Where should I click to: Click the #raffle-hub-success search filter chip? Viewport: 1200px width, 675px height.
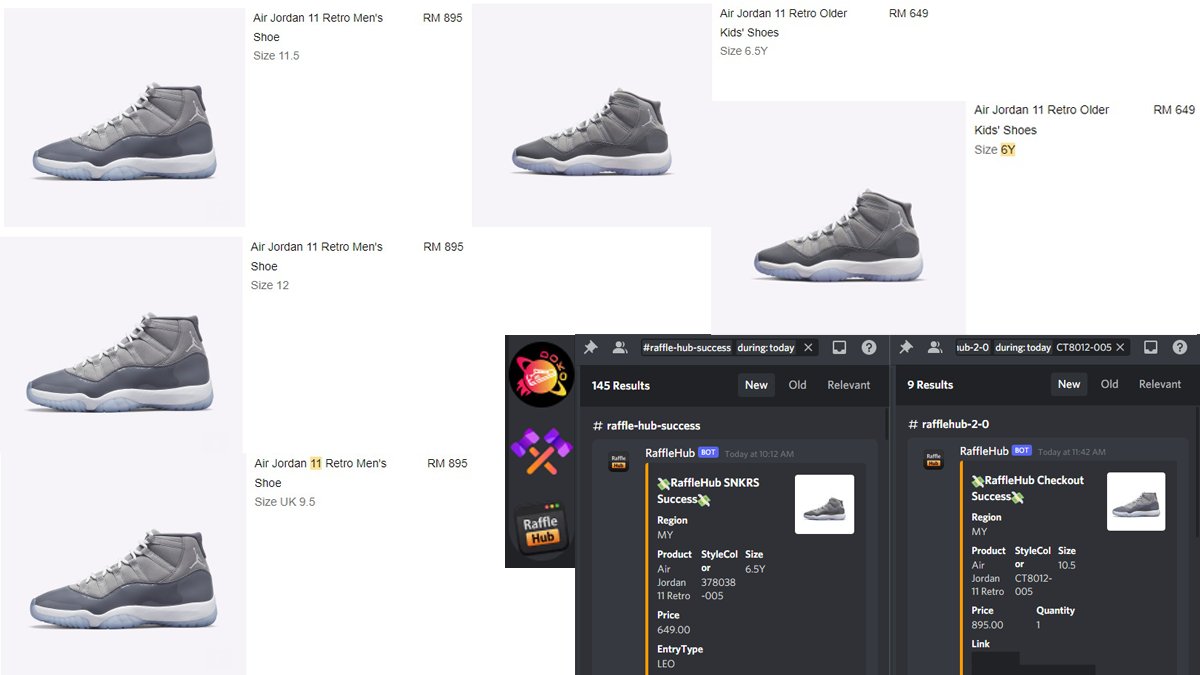coord(687,348)
